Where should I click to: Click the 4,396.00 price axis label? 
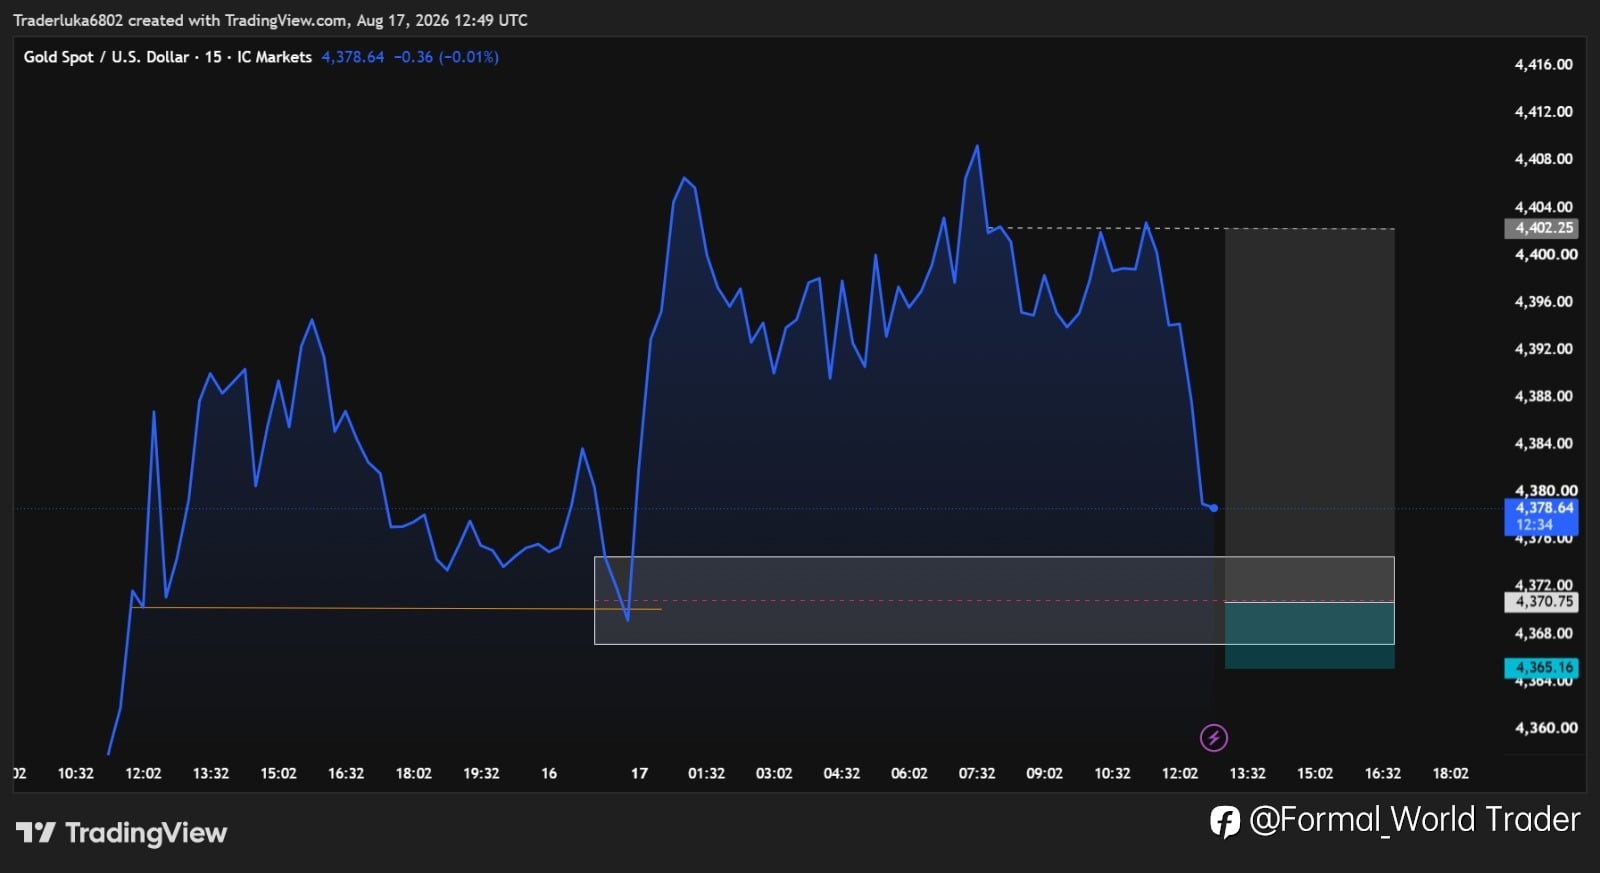point(1544,302)
